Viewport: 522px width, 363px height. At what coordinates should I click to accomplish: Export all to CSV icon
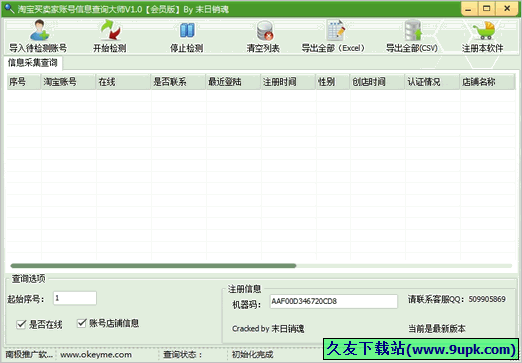pyautogui.click(x=413, y=30)
